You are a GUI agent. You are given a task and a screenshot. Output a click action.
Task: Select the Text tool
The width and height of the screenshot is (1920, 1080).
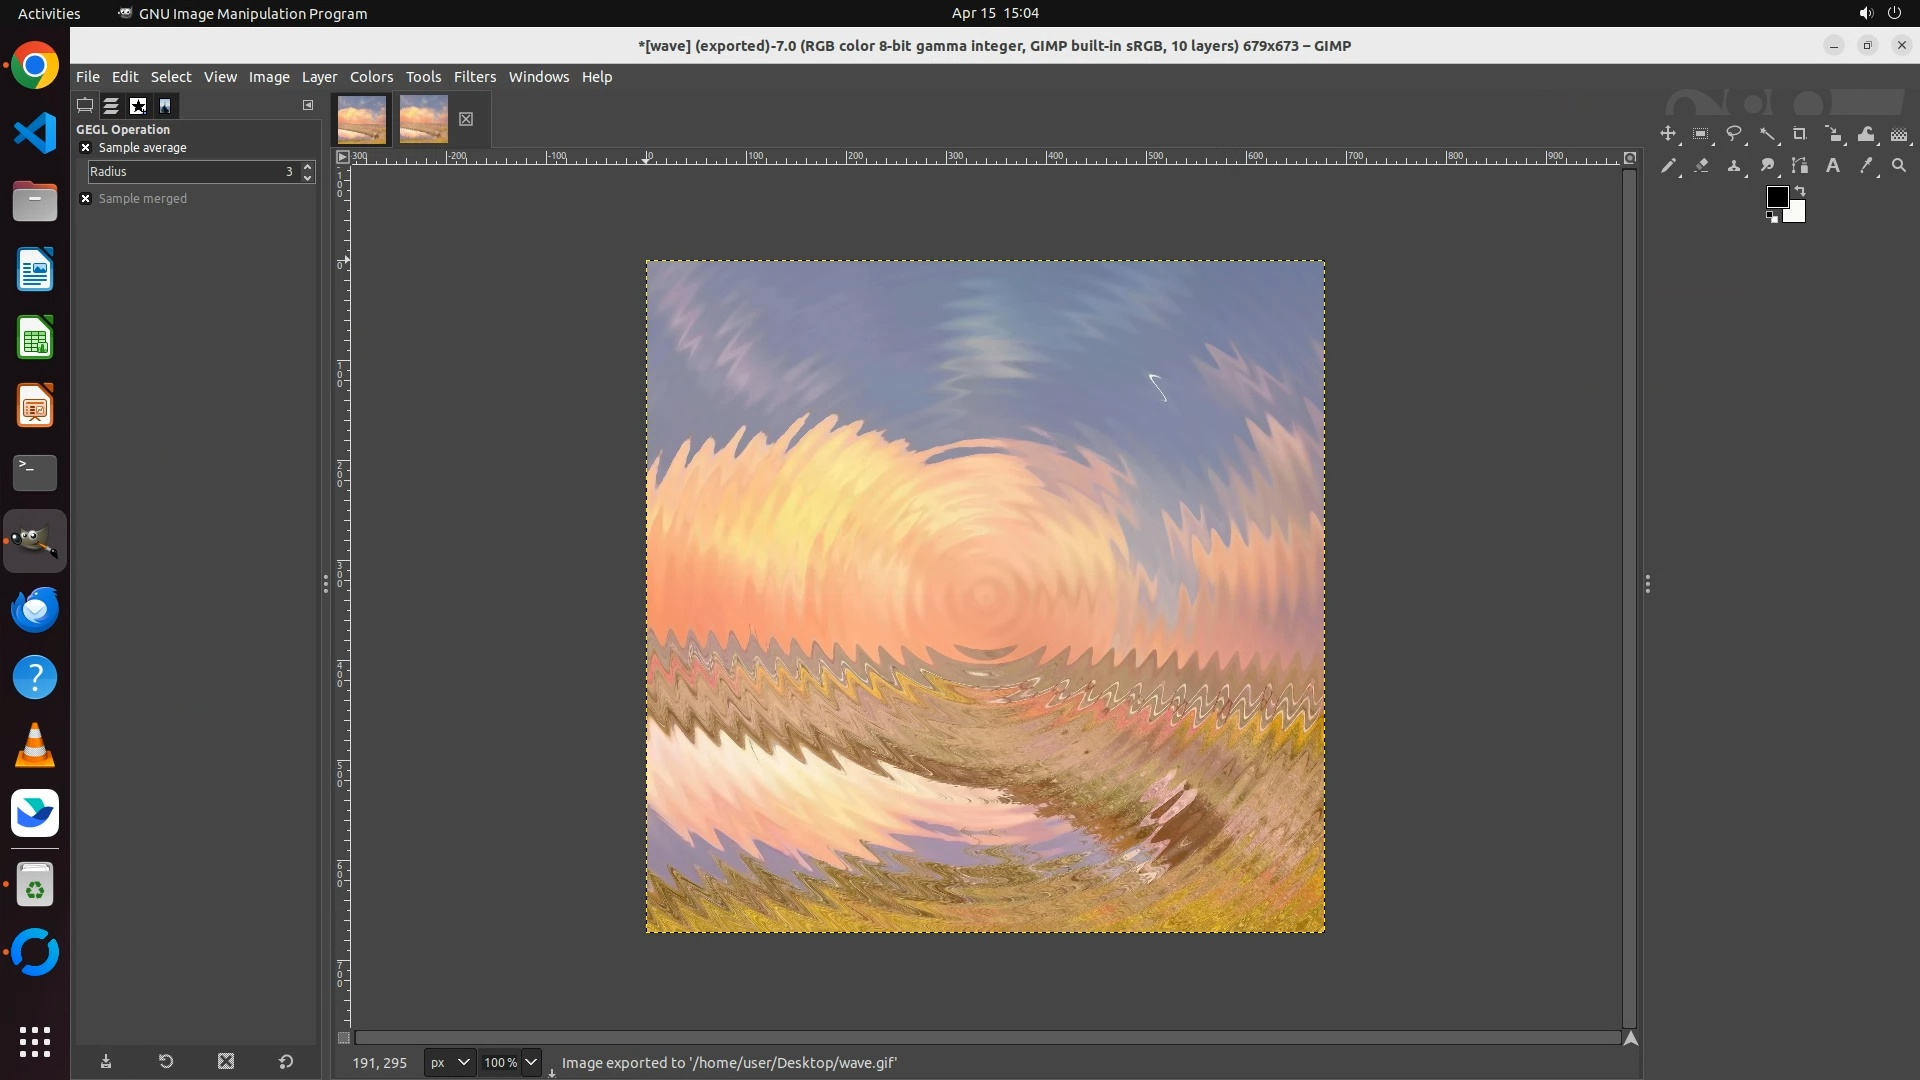1833,166
